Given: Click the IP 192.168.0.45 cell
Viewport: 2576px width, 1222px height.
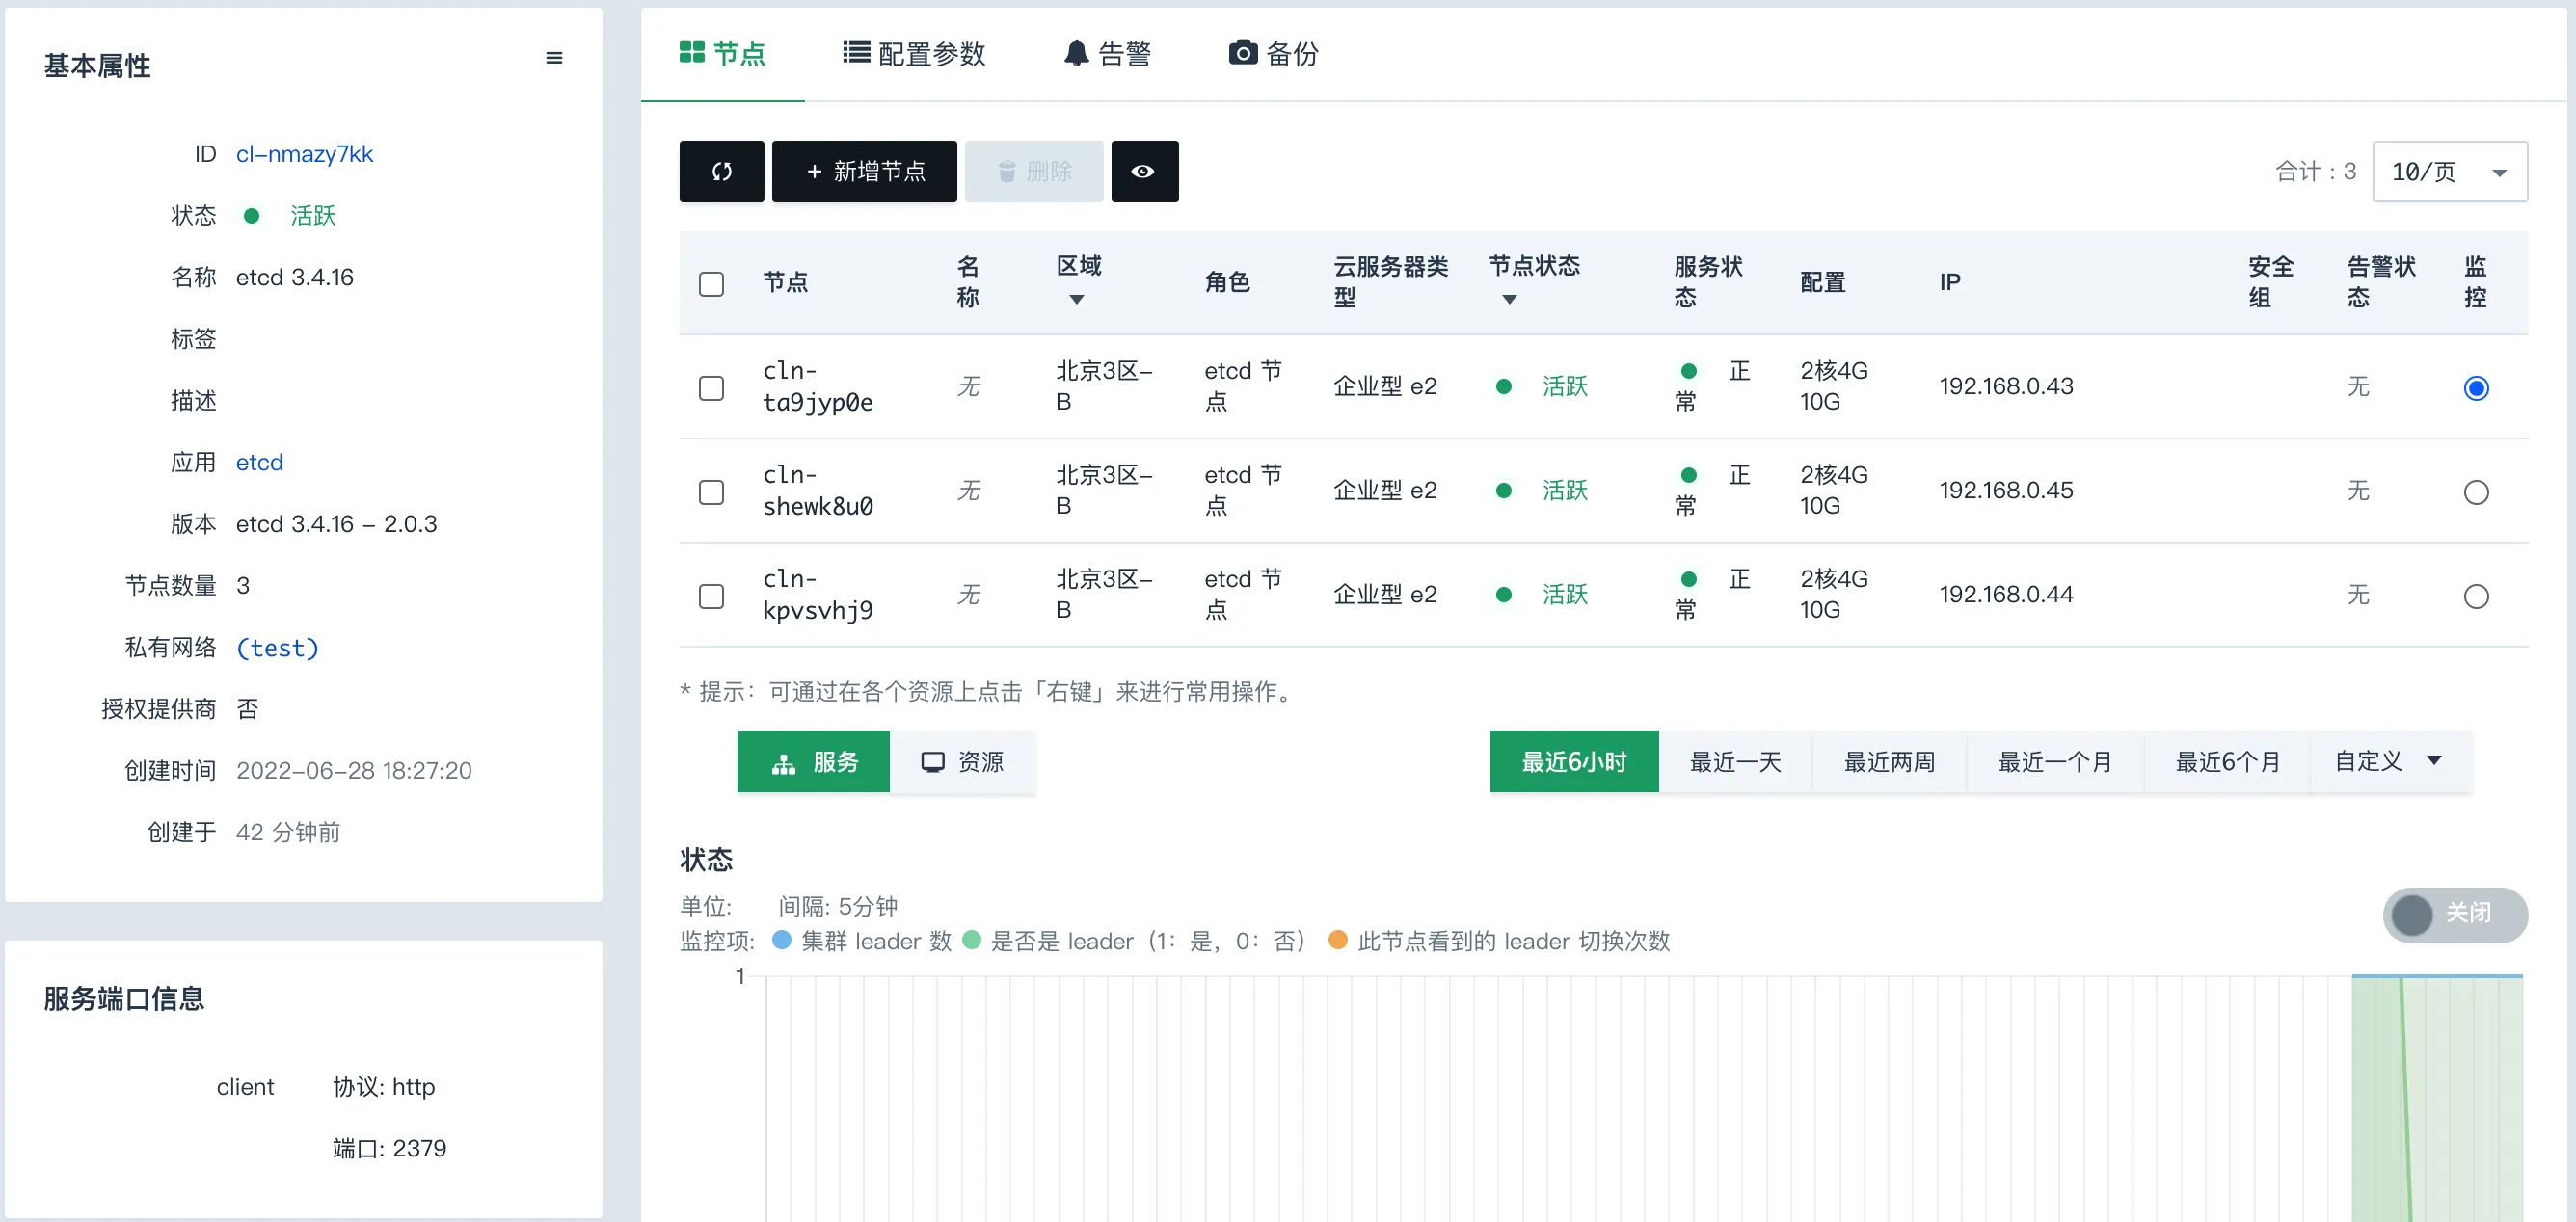Looking at the screenshot, I should tap(2006, 491).
